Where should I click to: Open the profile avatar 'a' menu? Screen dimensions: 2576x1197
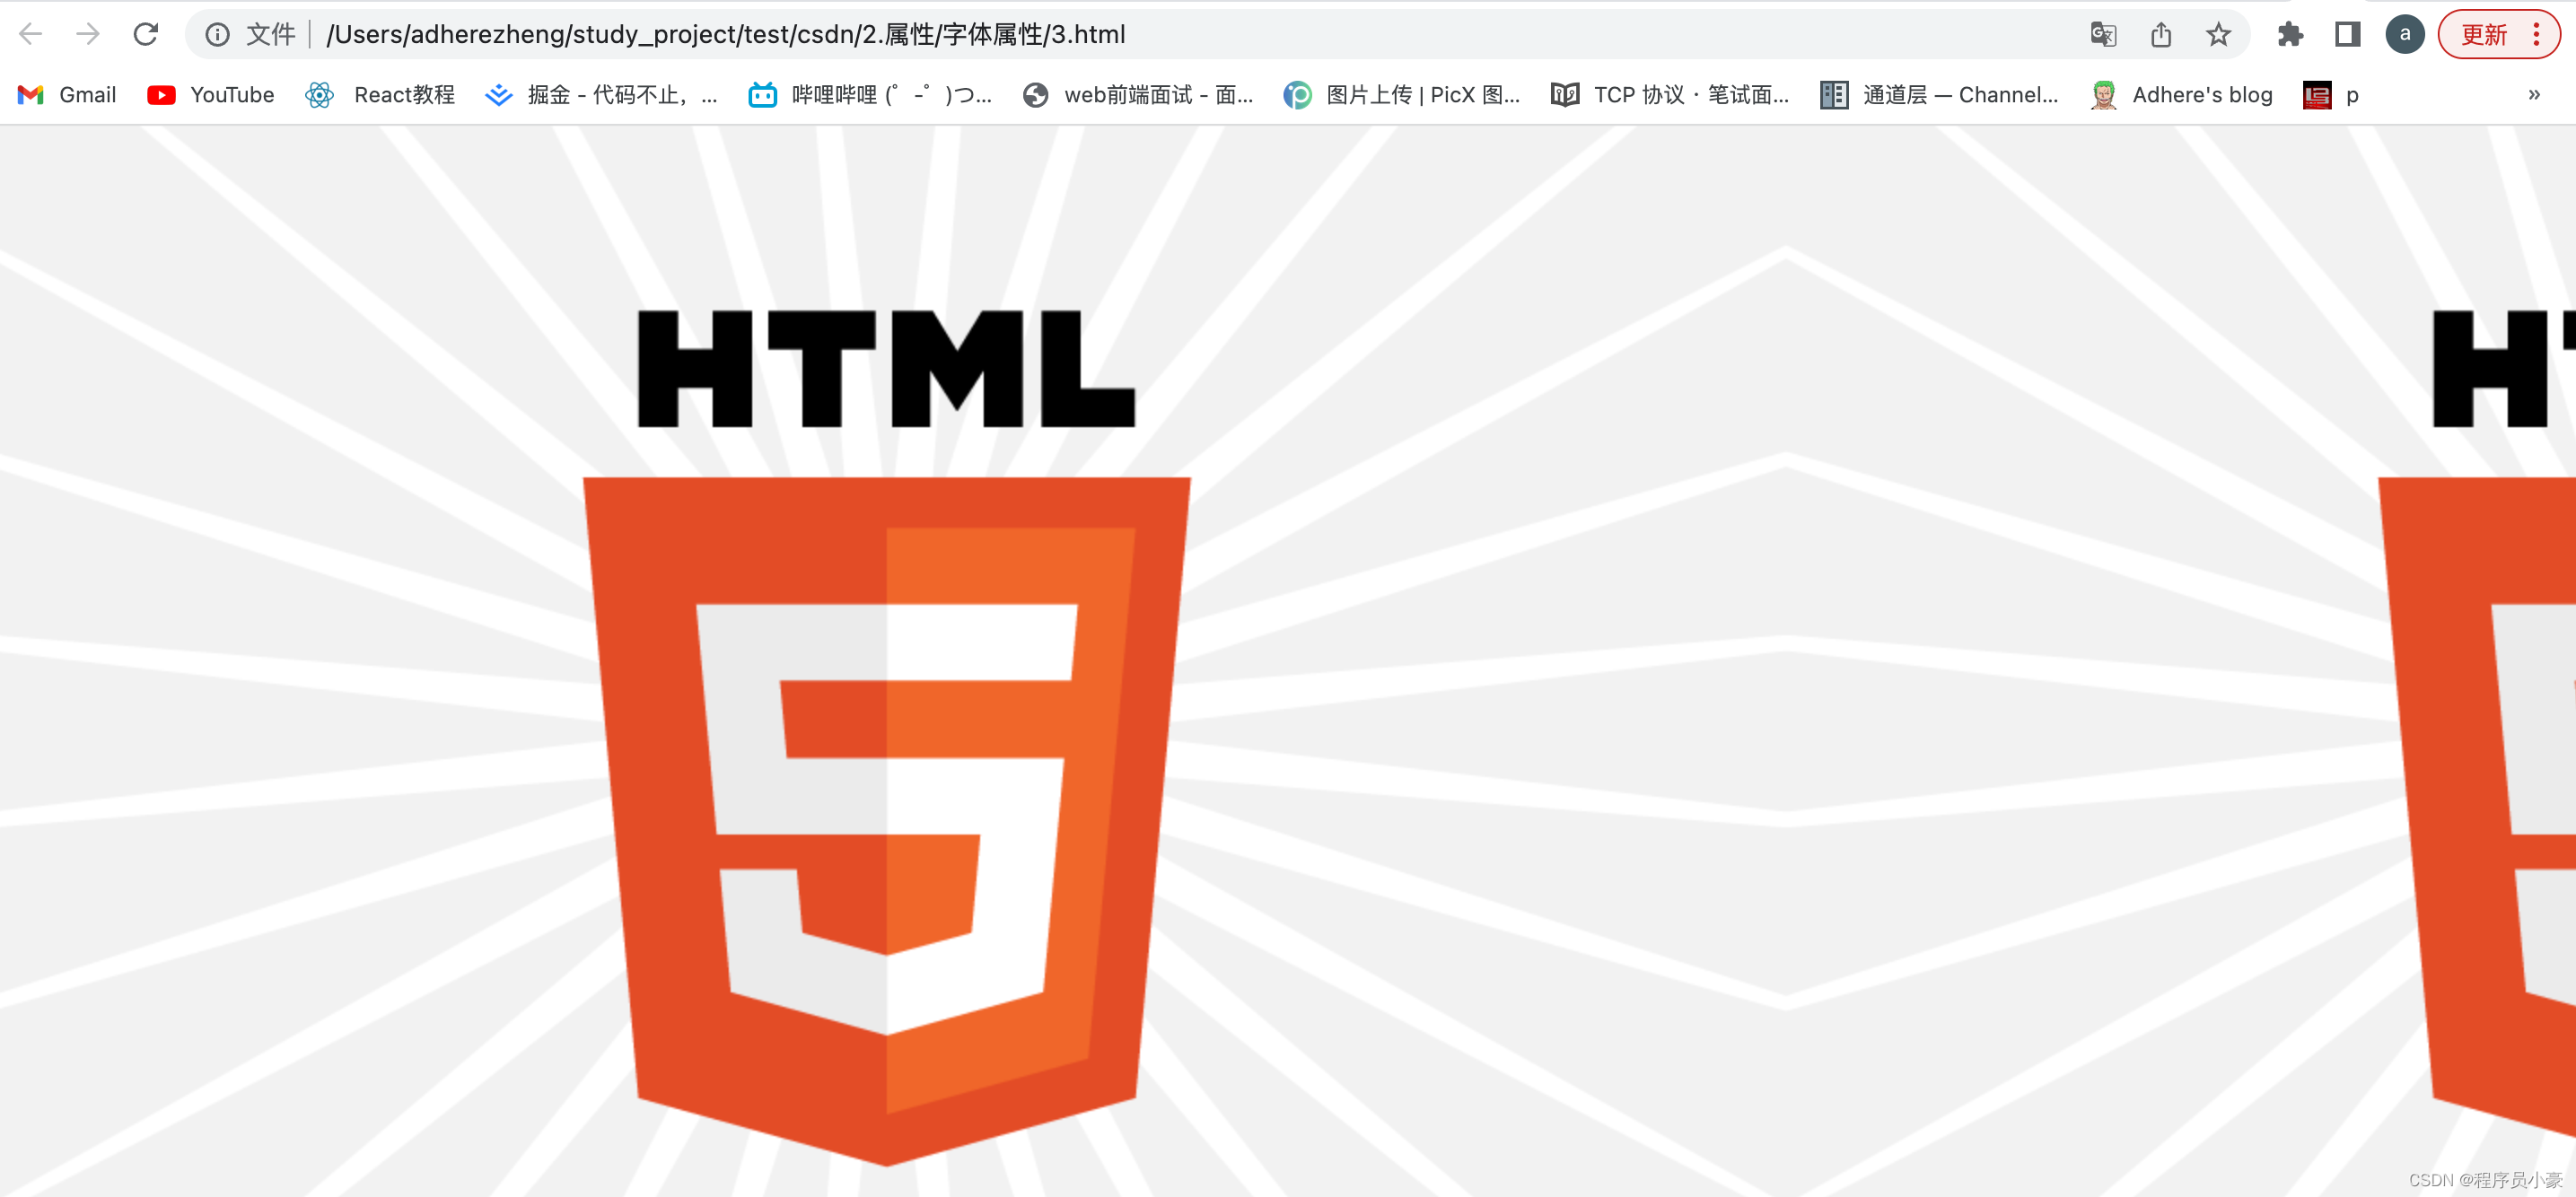2404,35
